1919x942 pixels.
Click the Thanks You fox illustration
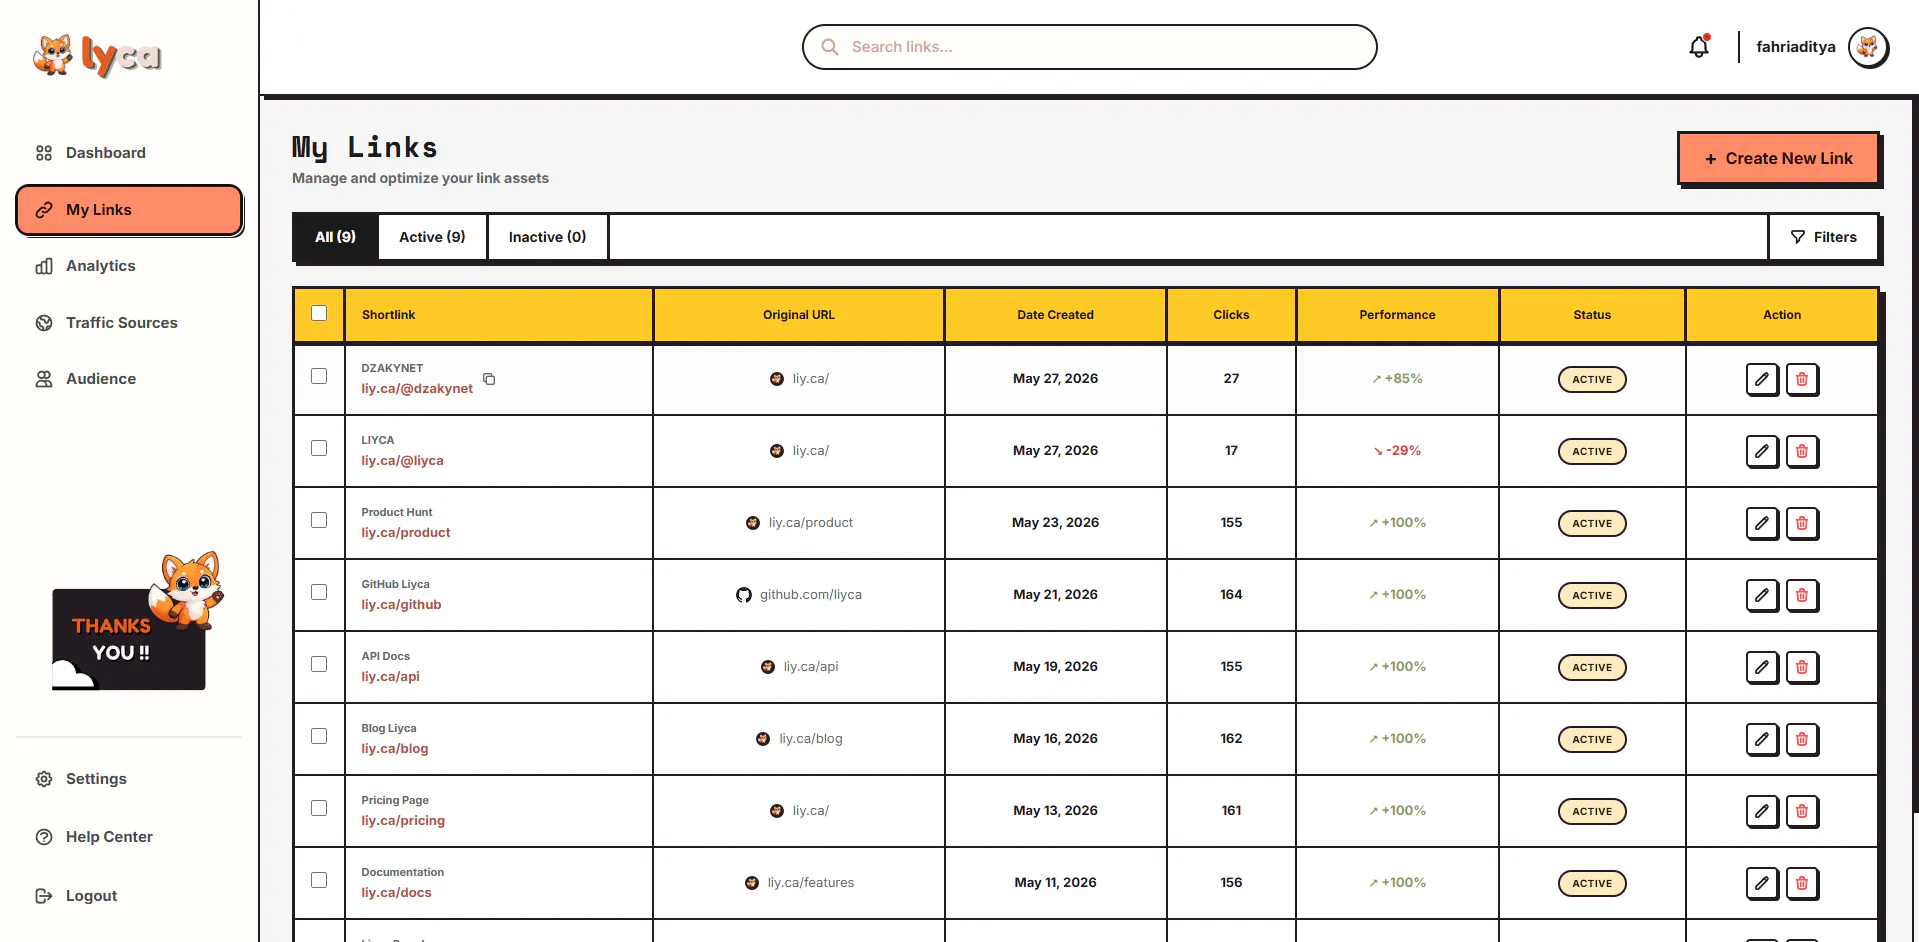[137, 620]
